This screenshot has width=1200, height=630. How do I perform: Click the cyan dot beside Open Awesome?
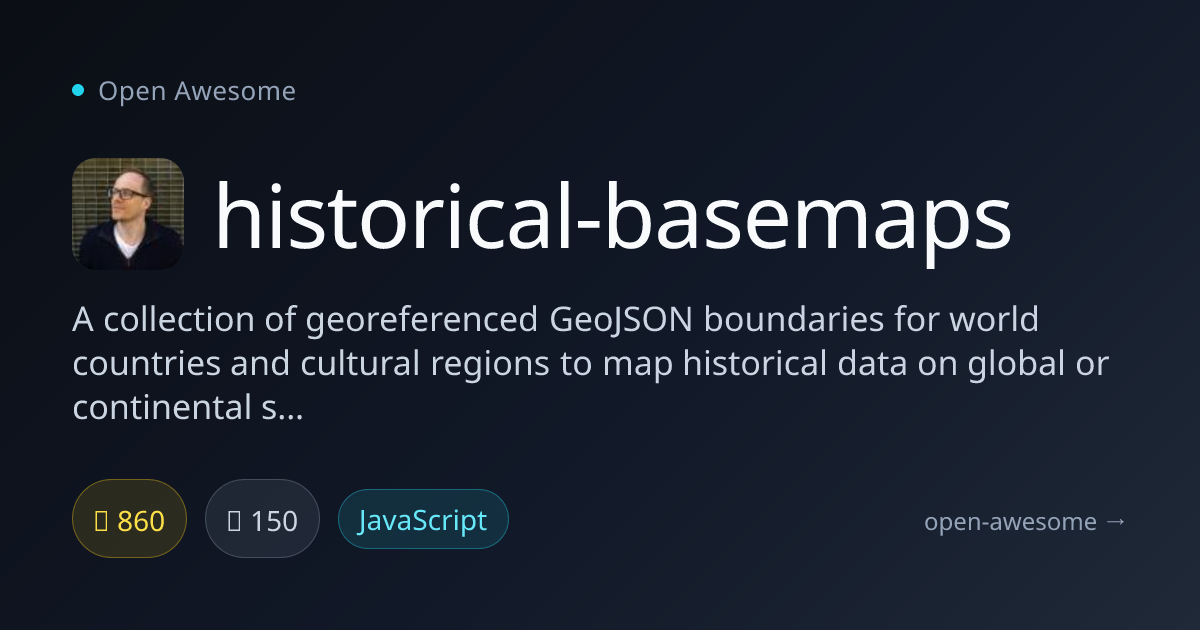tap(78, 91)
